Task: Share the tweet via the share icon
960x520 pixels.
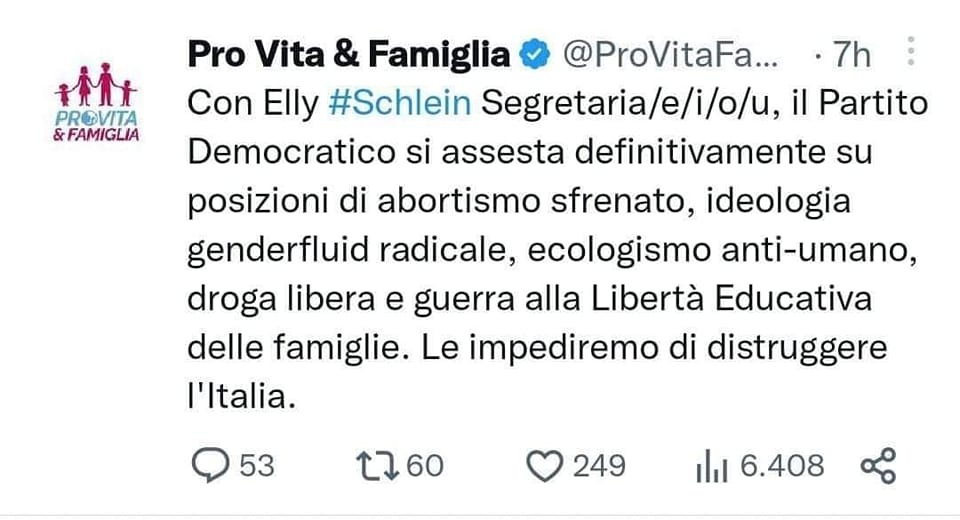Action: [x=878, y=465]
